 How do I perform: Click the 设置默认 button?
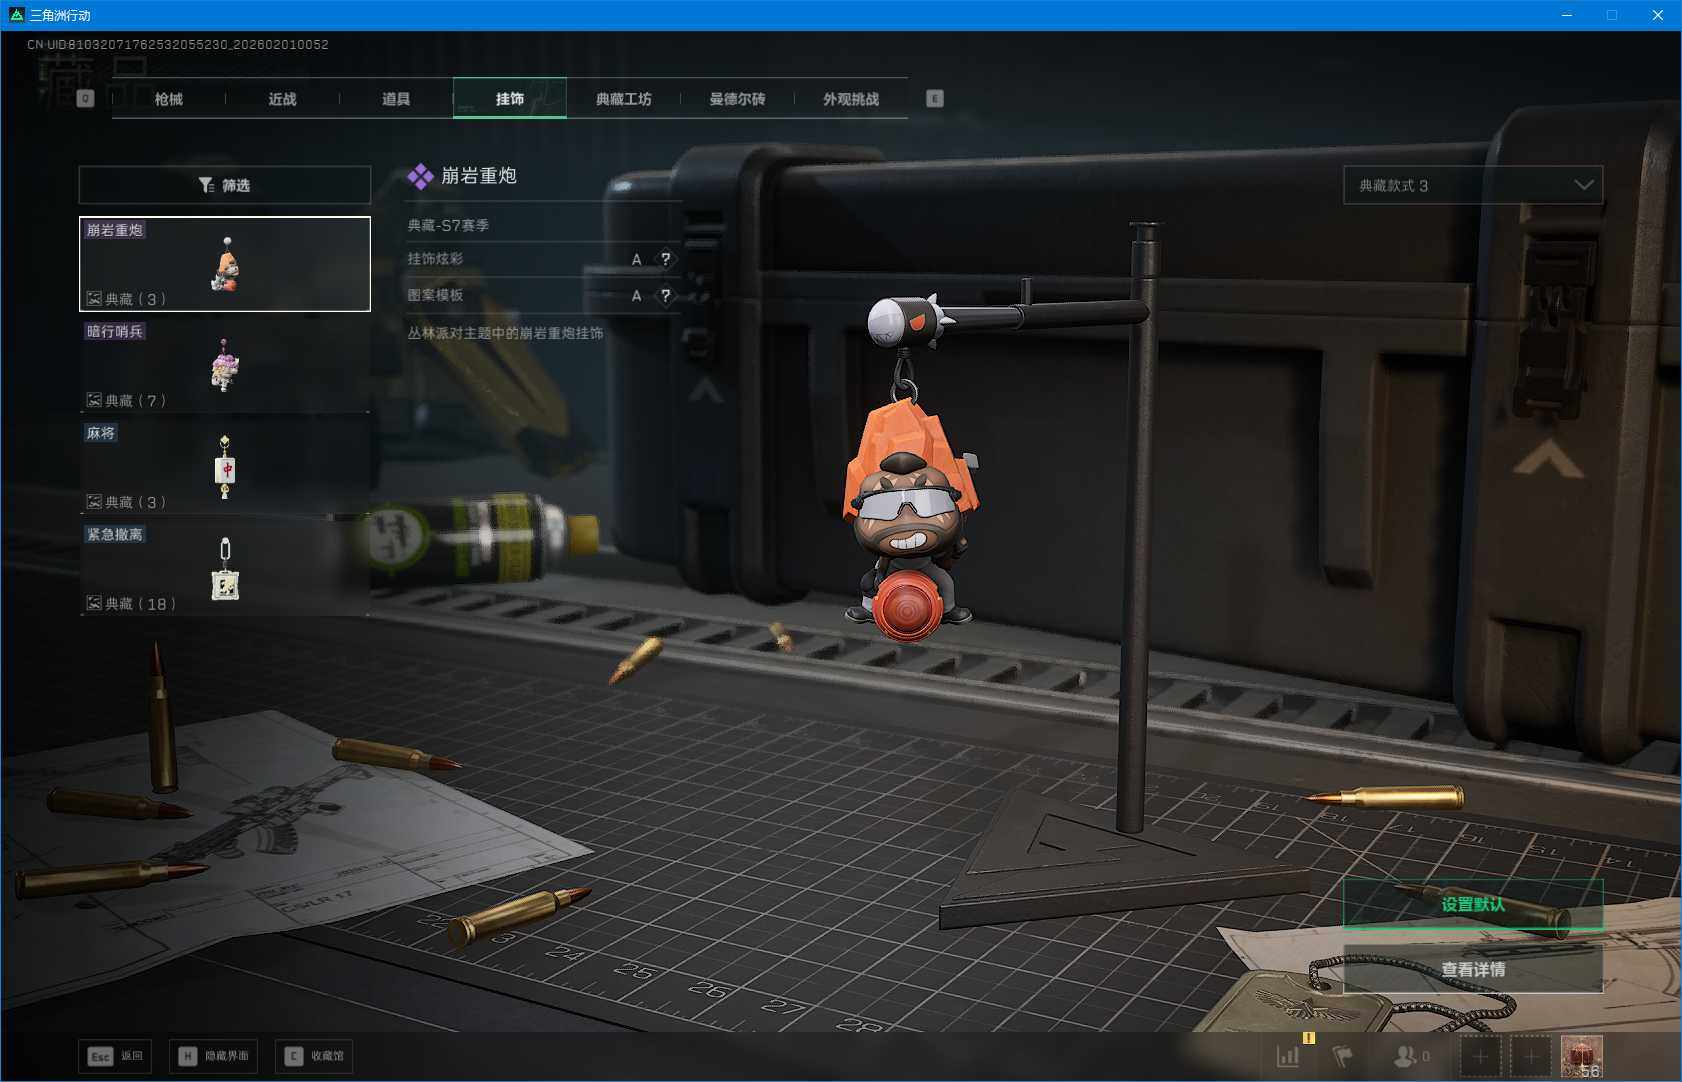pyautogui.click(x=1472, y=904)
